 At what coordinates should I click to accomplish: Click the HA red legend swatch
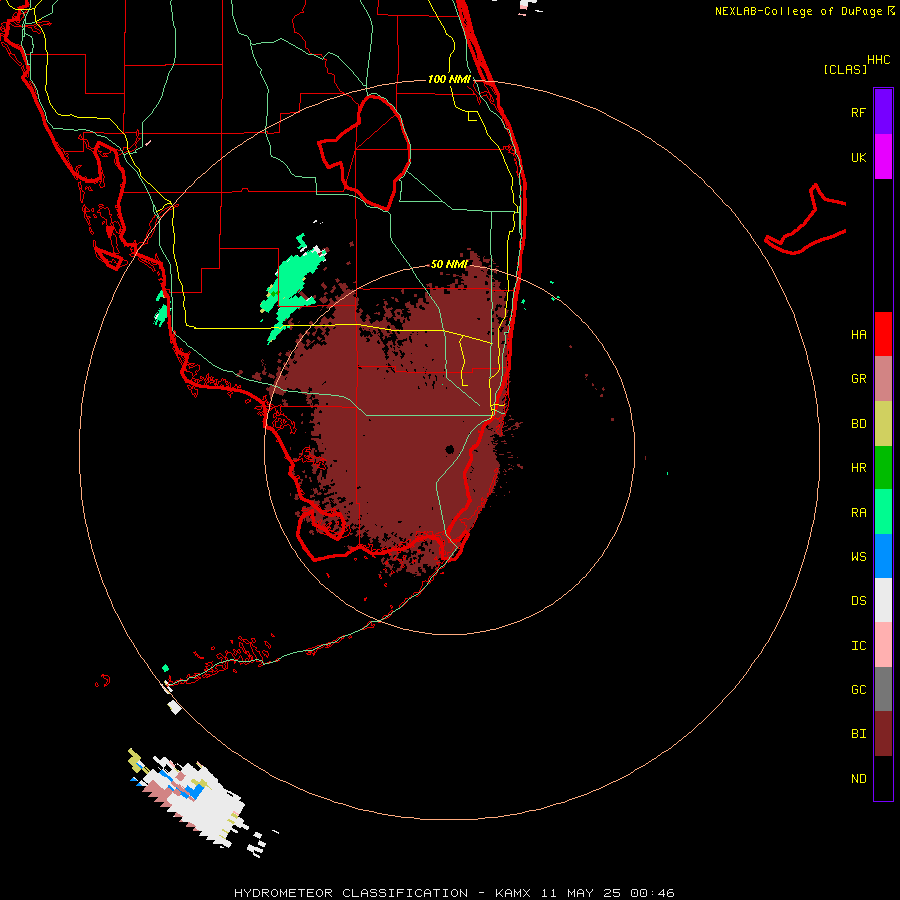(883, 334)
